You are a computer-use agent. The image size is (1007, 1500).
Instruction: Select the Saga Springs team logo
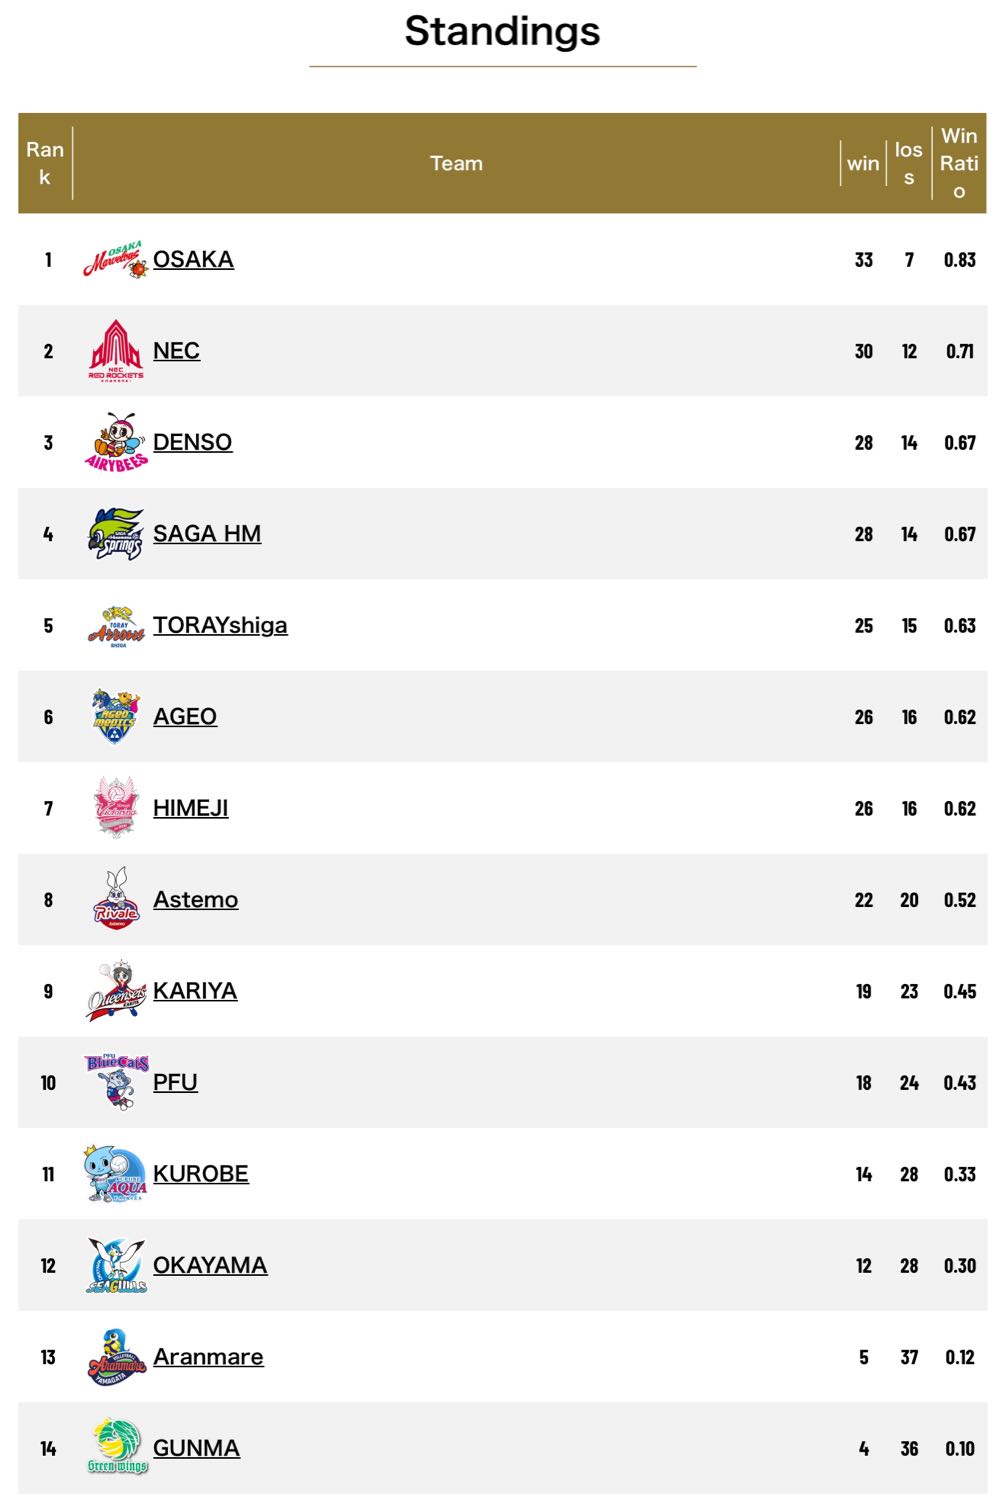116,534
